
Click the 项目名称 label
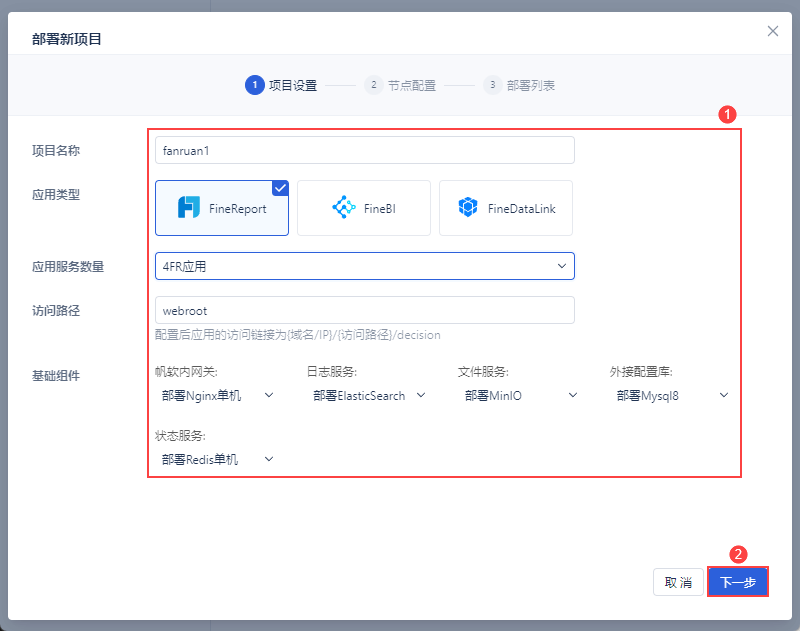(x=56, y=150)
